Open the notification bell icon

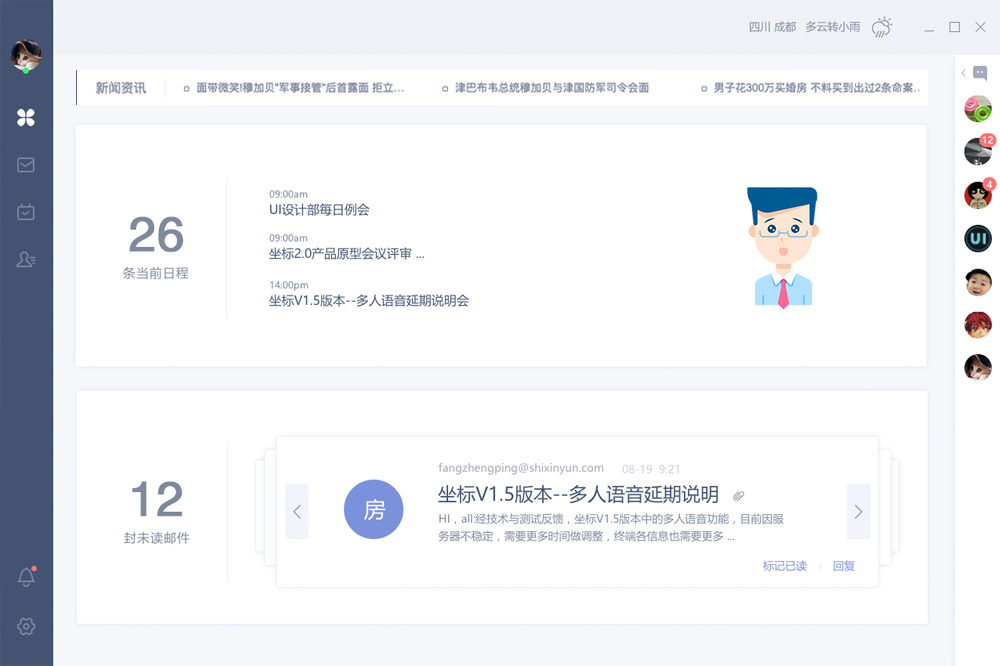tap(26, 577)
